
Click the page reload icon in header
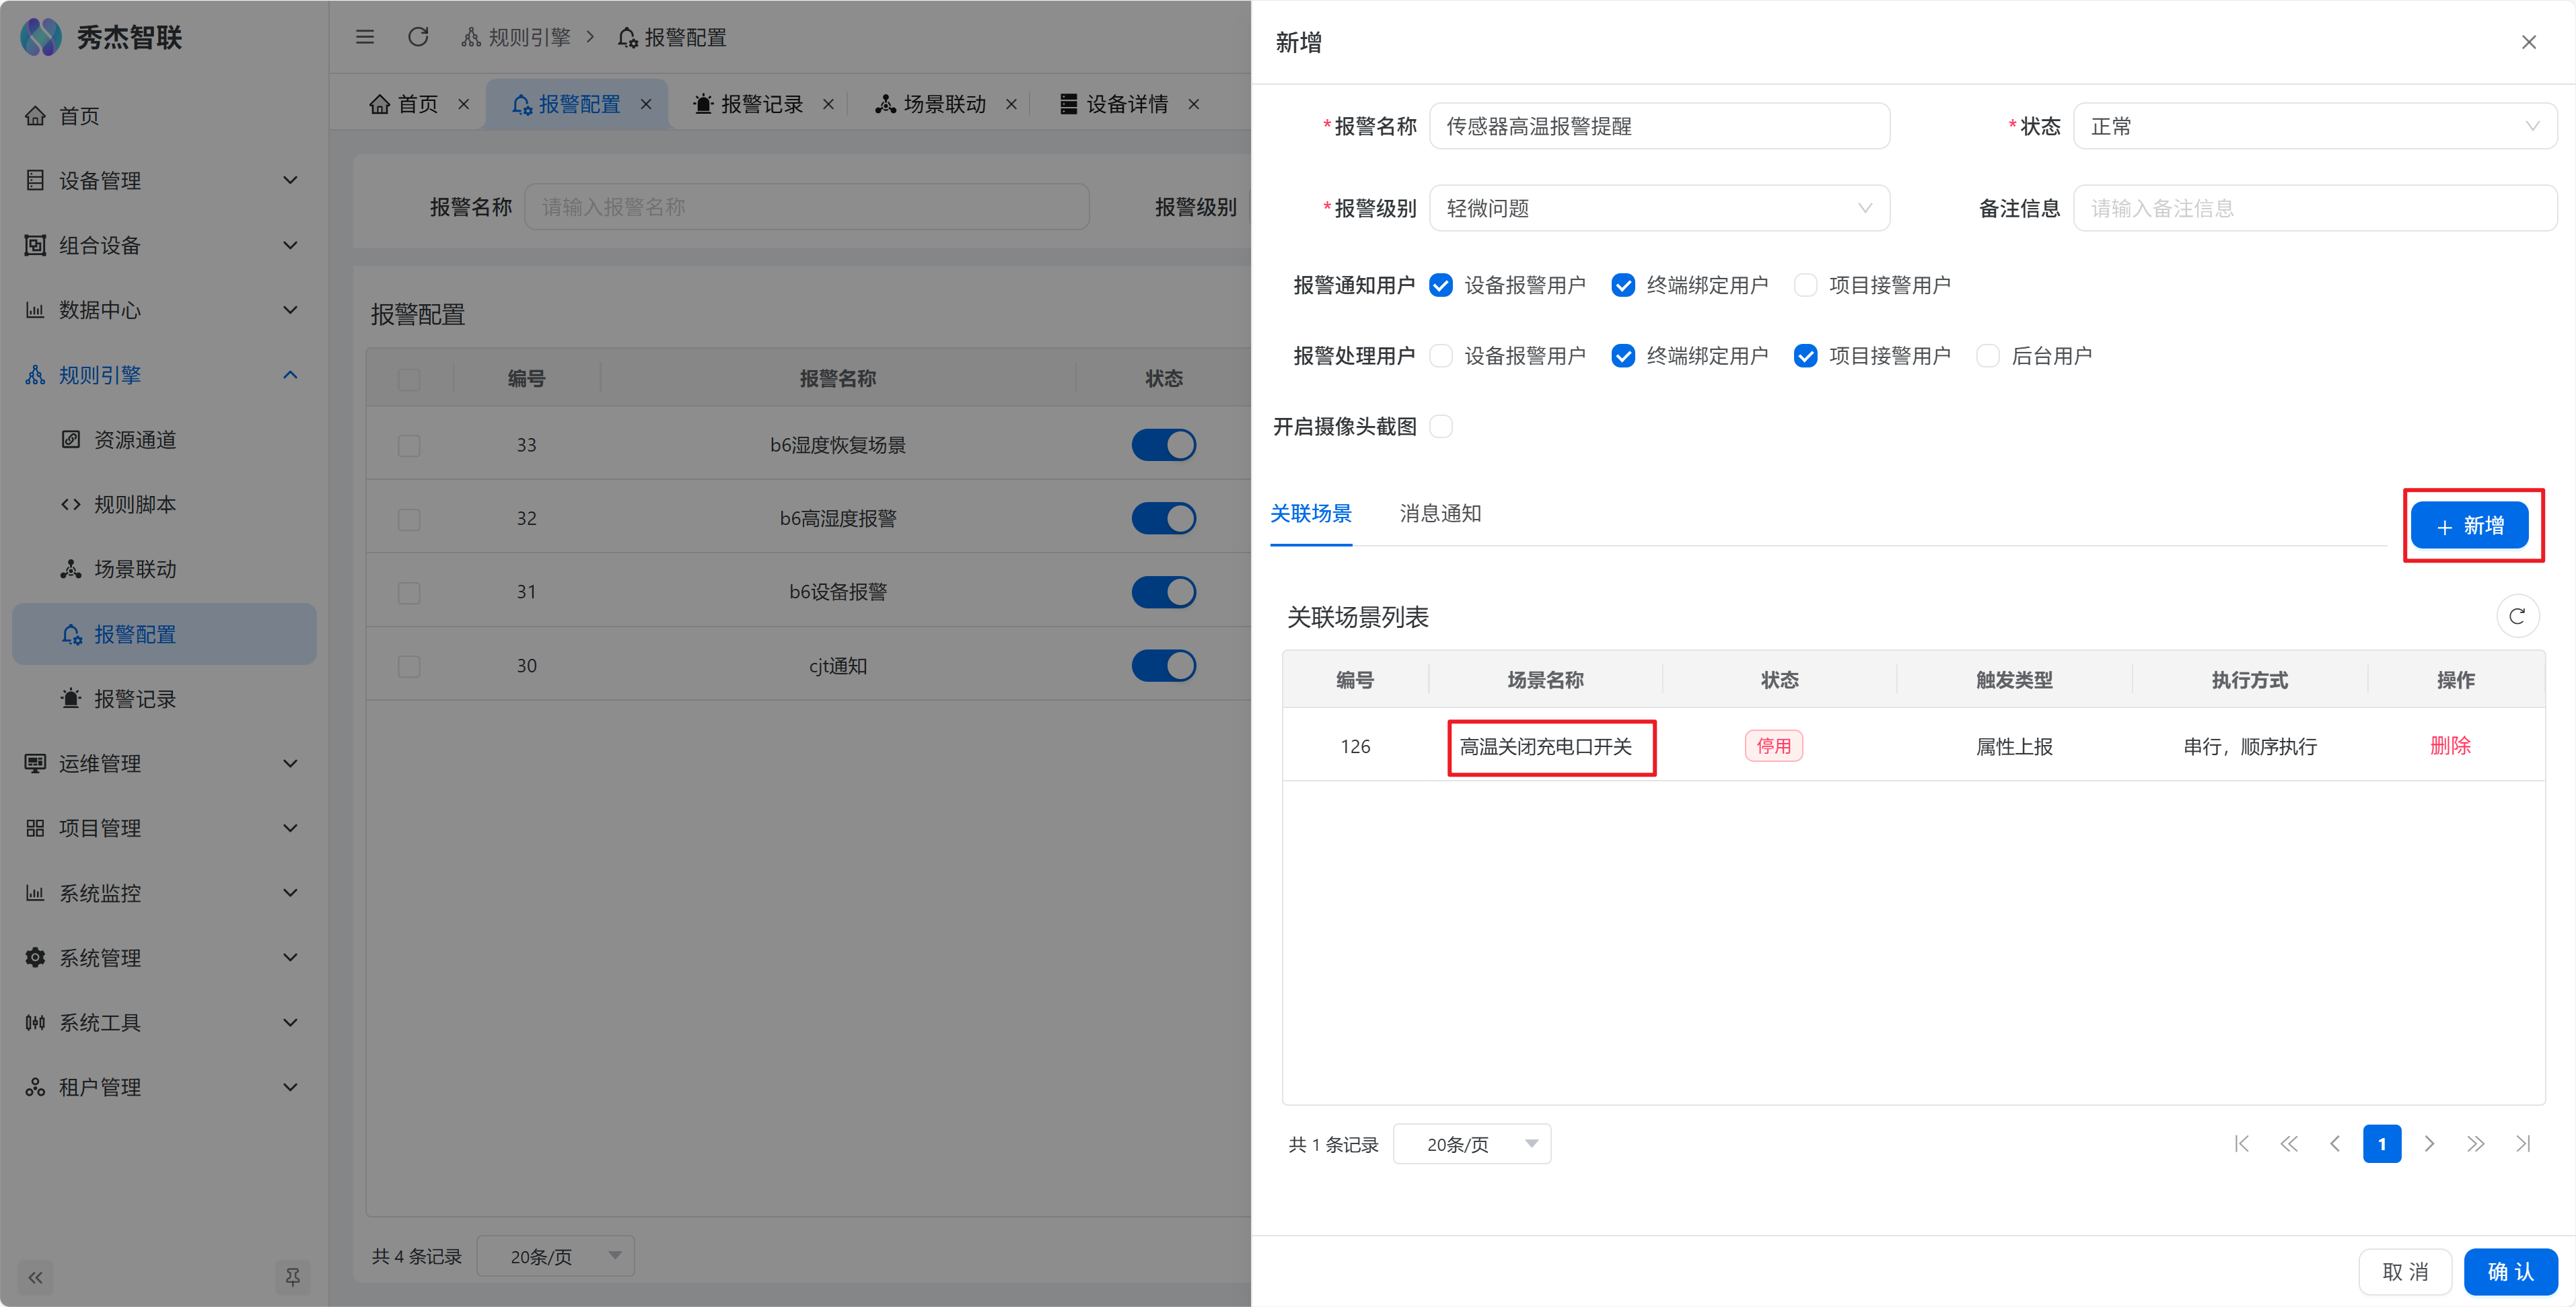coord(418,37)
